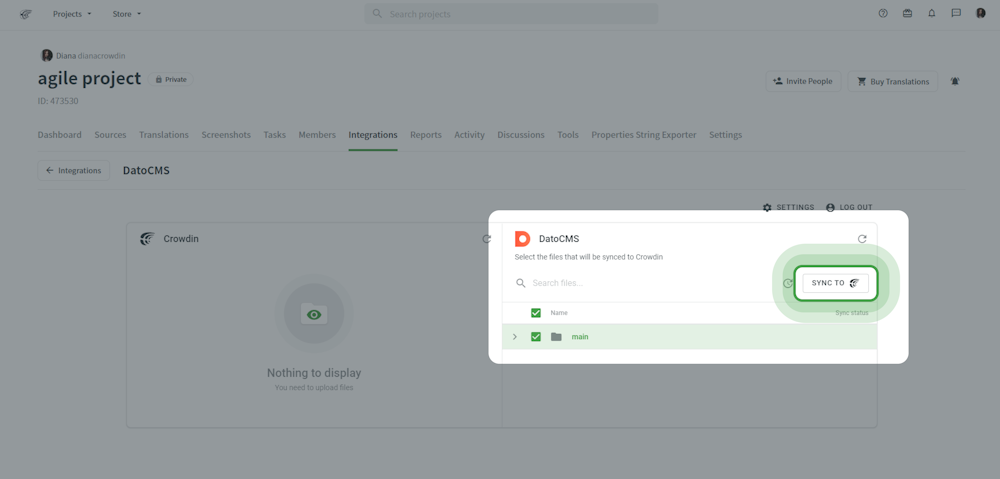Refresh the Crowdin panel files
The height and width of the screenshot is (479, 1000).
click(x=487, y=239)
